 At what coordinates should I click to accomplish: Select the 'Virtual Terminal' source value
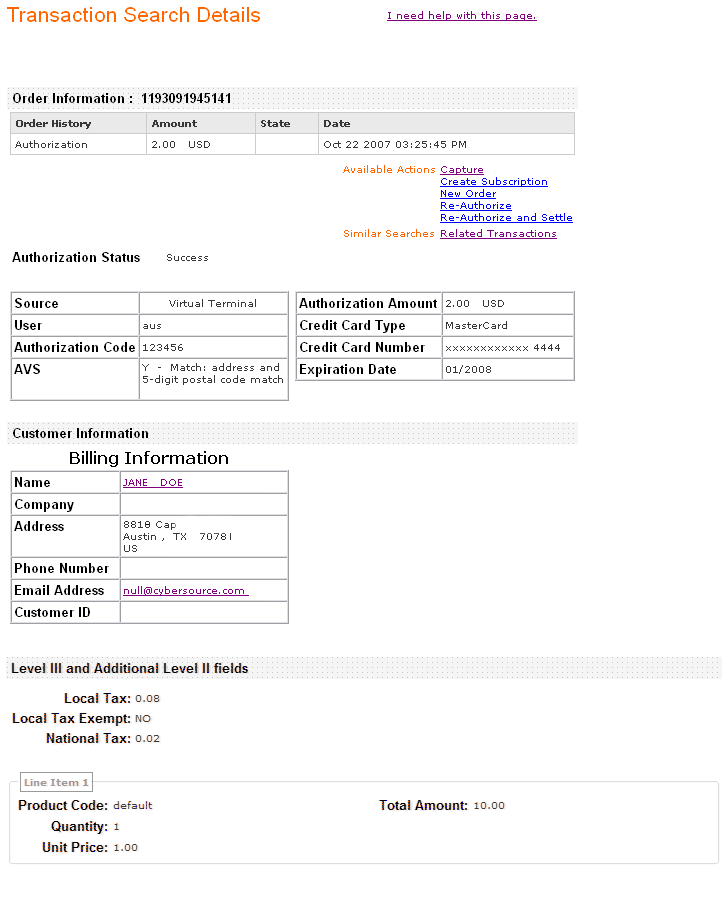point(213,304)
